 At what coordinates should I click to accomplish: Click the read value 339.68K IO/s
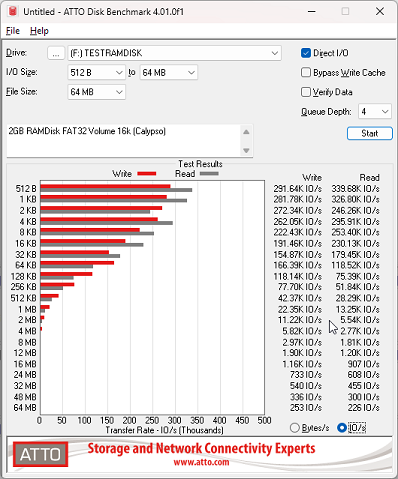pyautogui.click(x=355, y=189)
